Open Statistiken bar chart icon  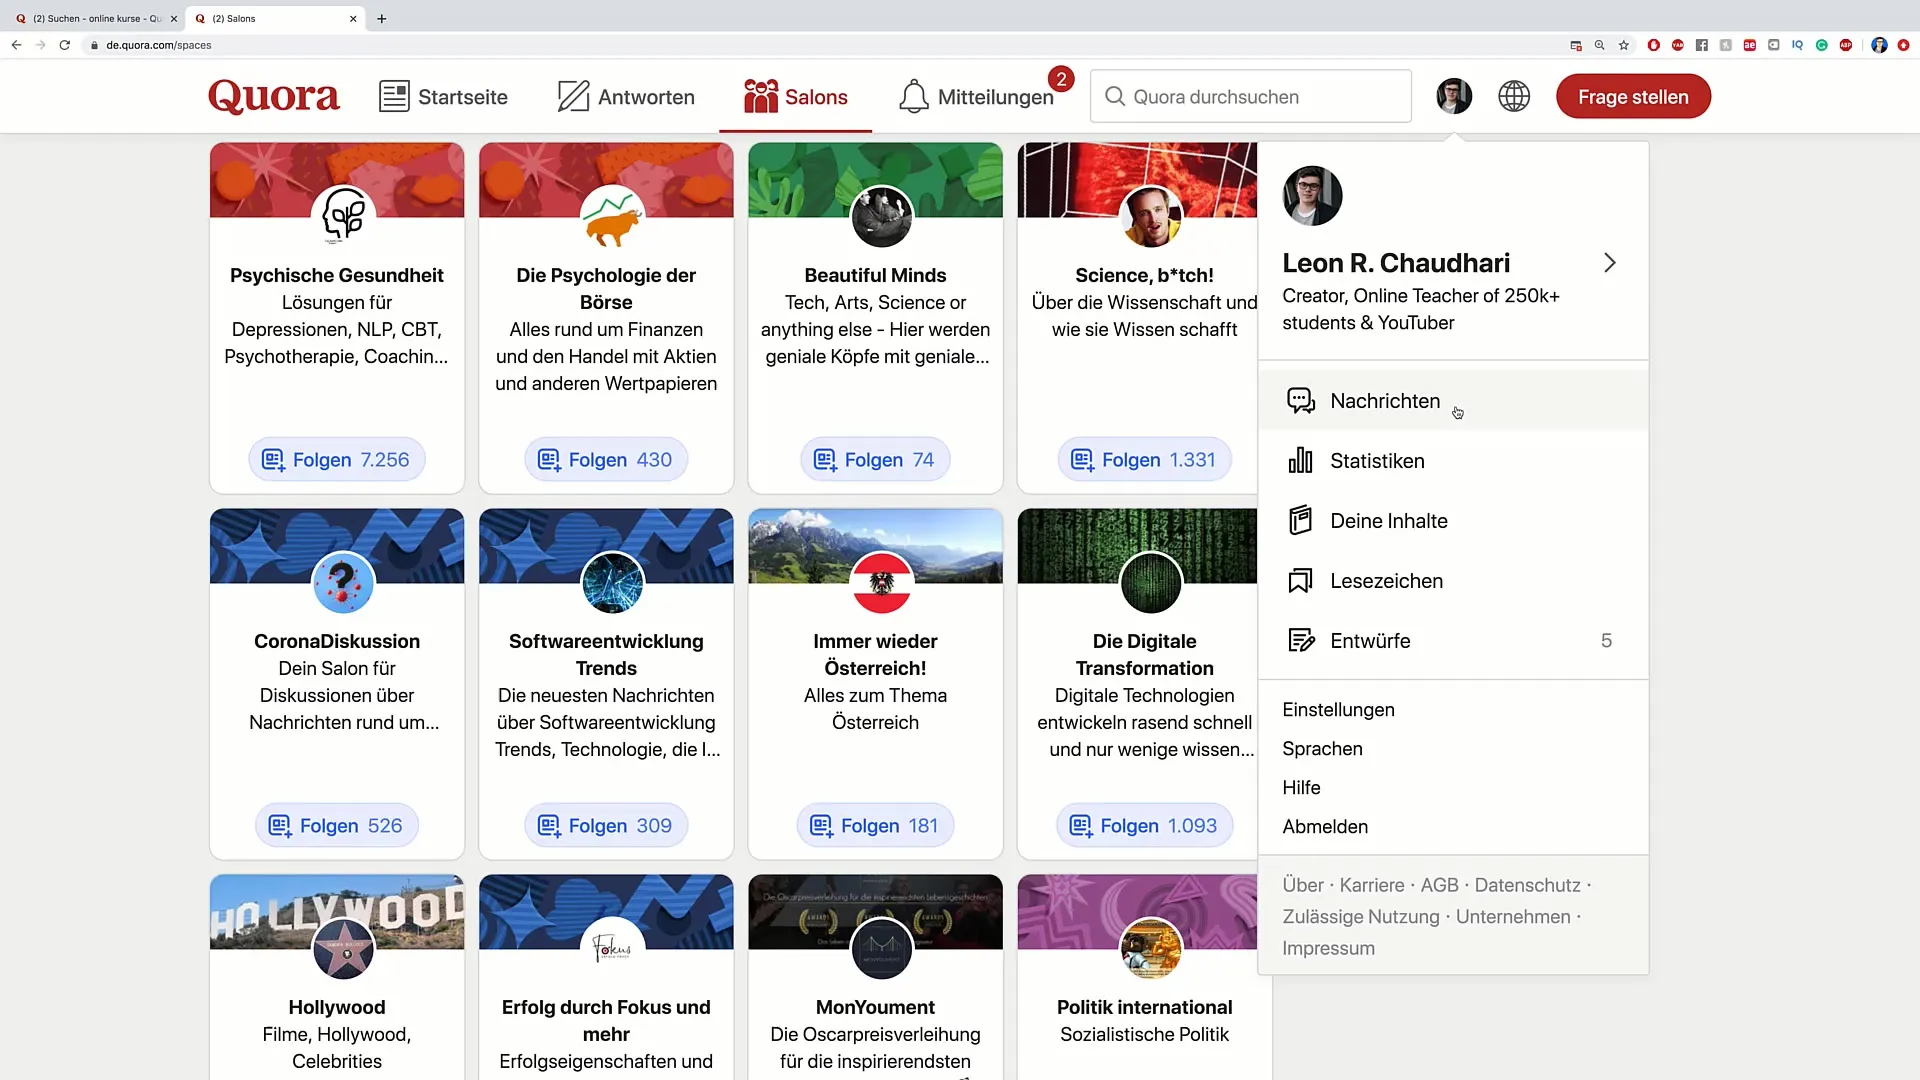point(1300,461)
